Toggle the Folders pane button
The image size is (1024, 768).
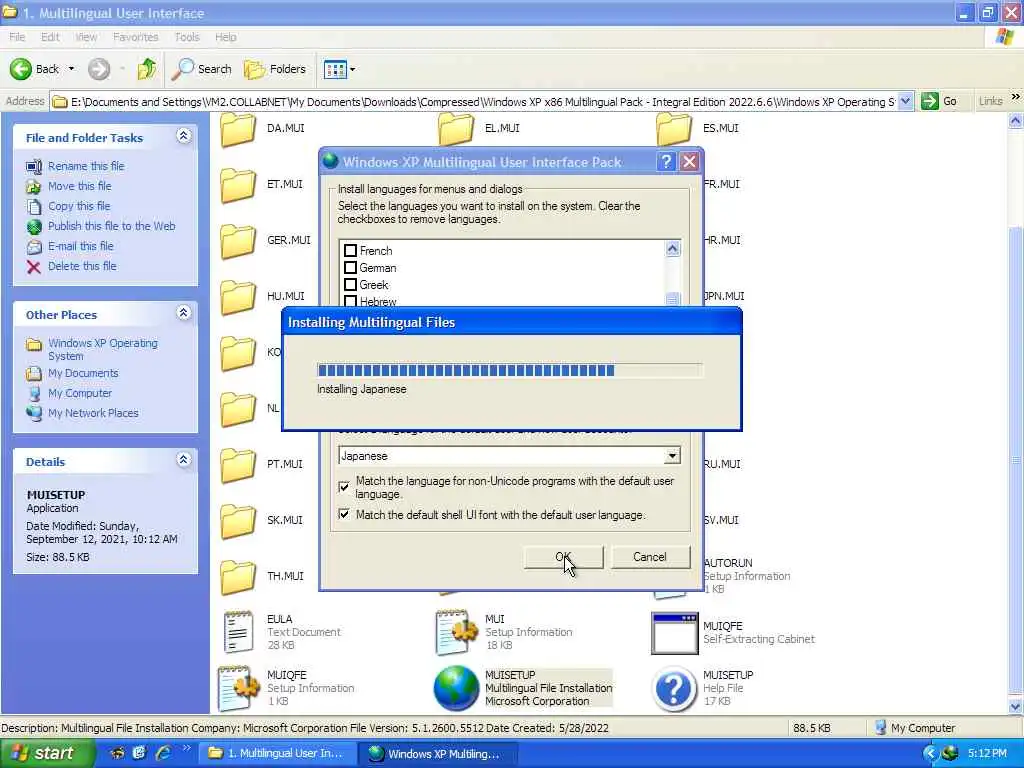coord(274,69)
